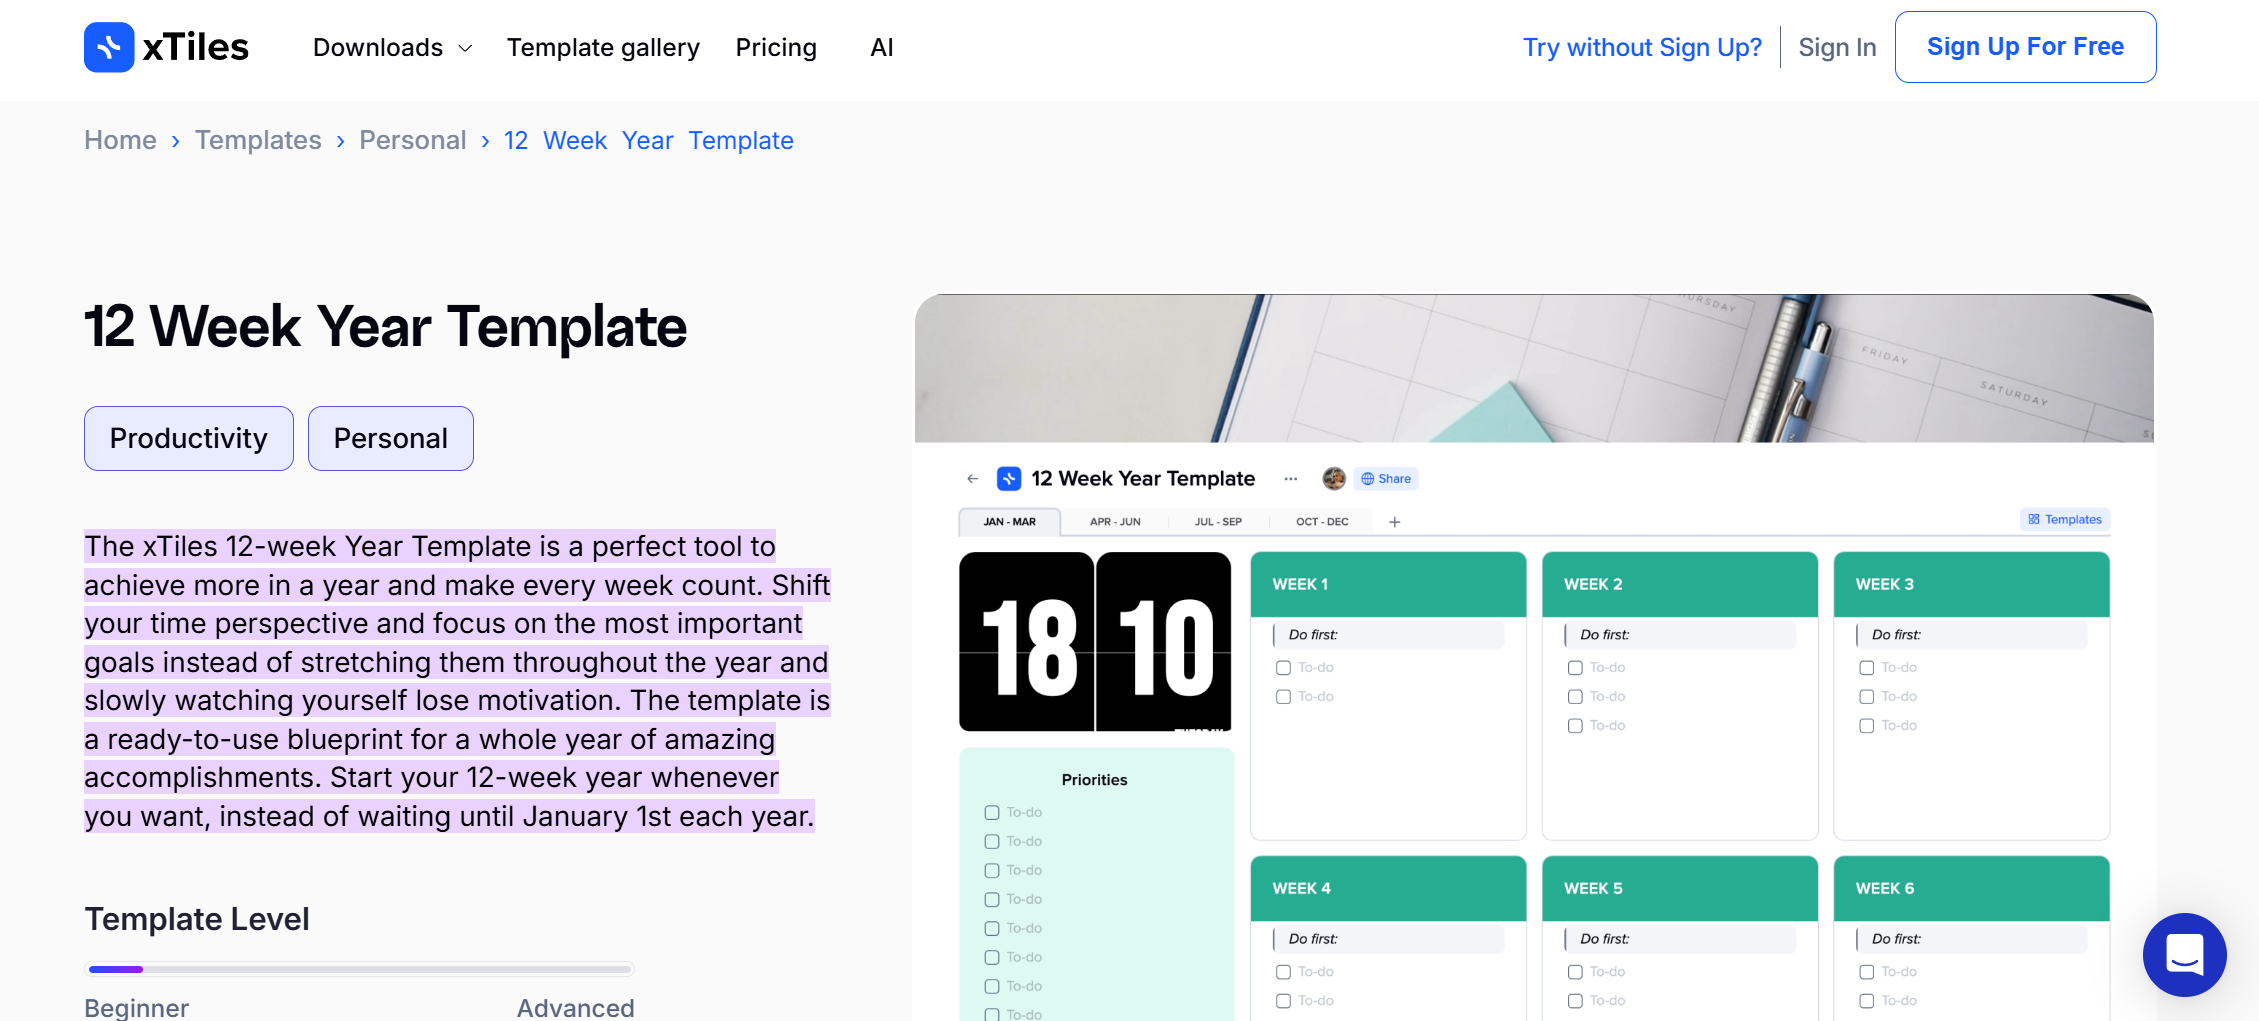Select the Personal breadcrumb link
Viewport: 2259px width, 1021px height.
[x=412, y=141]
